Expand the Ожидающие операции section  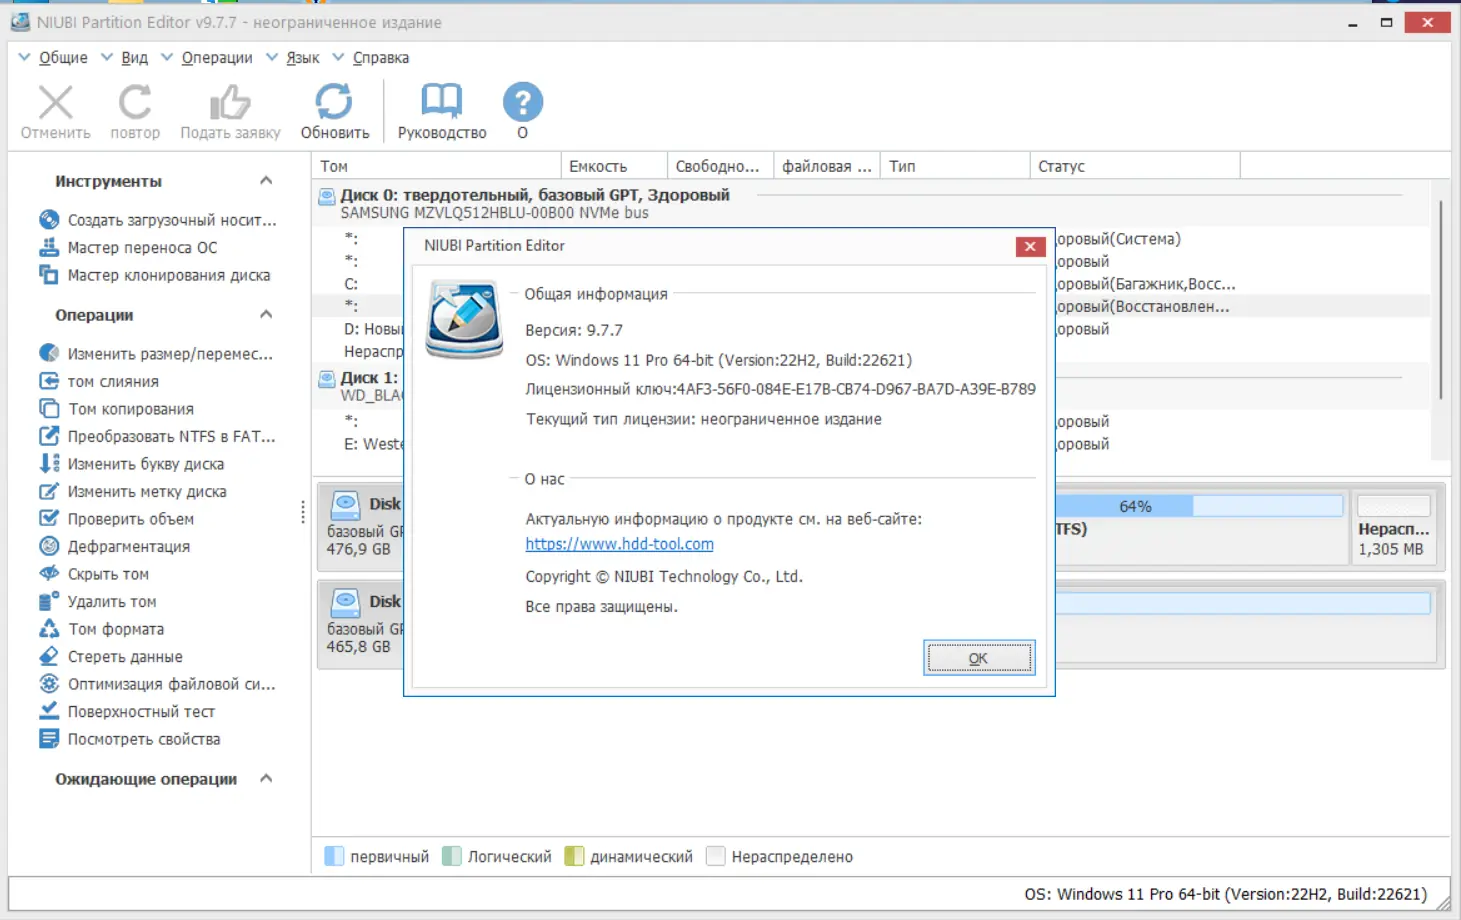tap(265, 778)
